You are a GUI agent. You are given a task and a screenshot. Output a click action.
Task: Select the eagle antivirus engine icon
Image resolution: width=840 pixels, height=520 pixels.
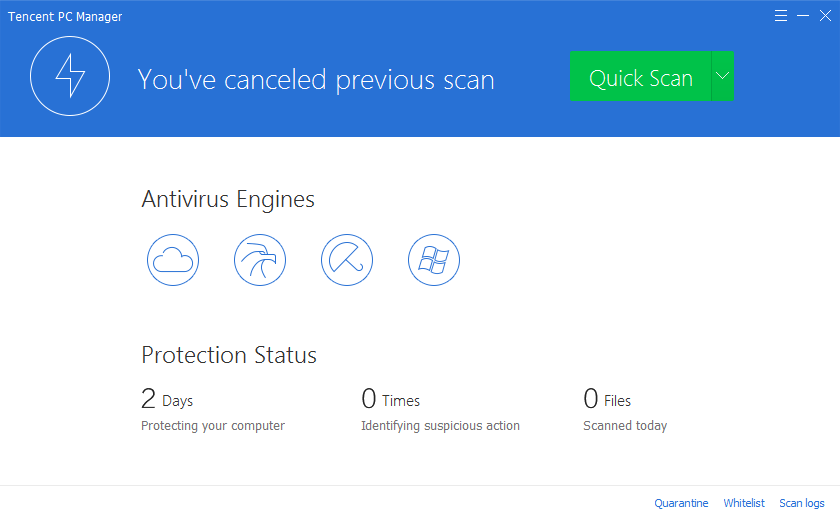click(260, 261)
